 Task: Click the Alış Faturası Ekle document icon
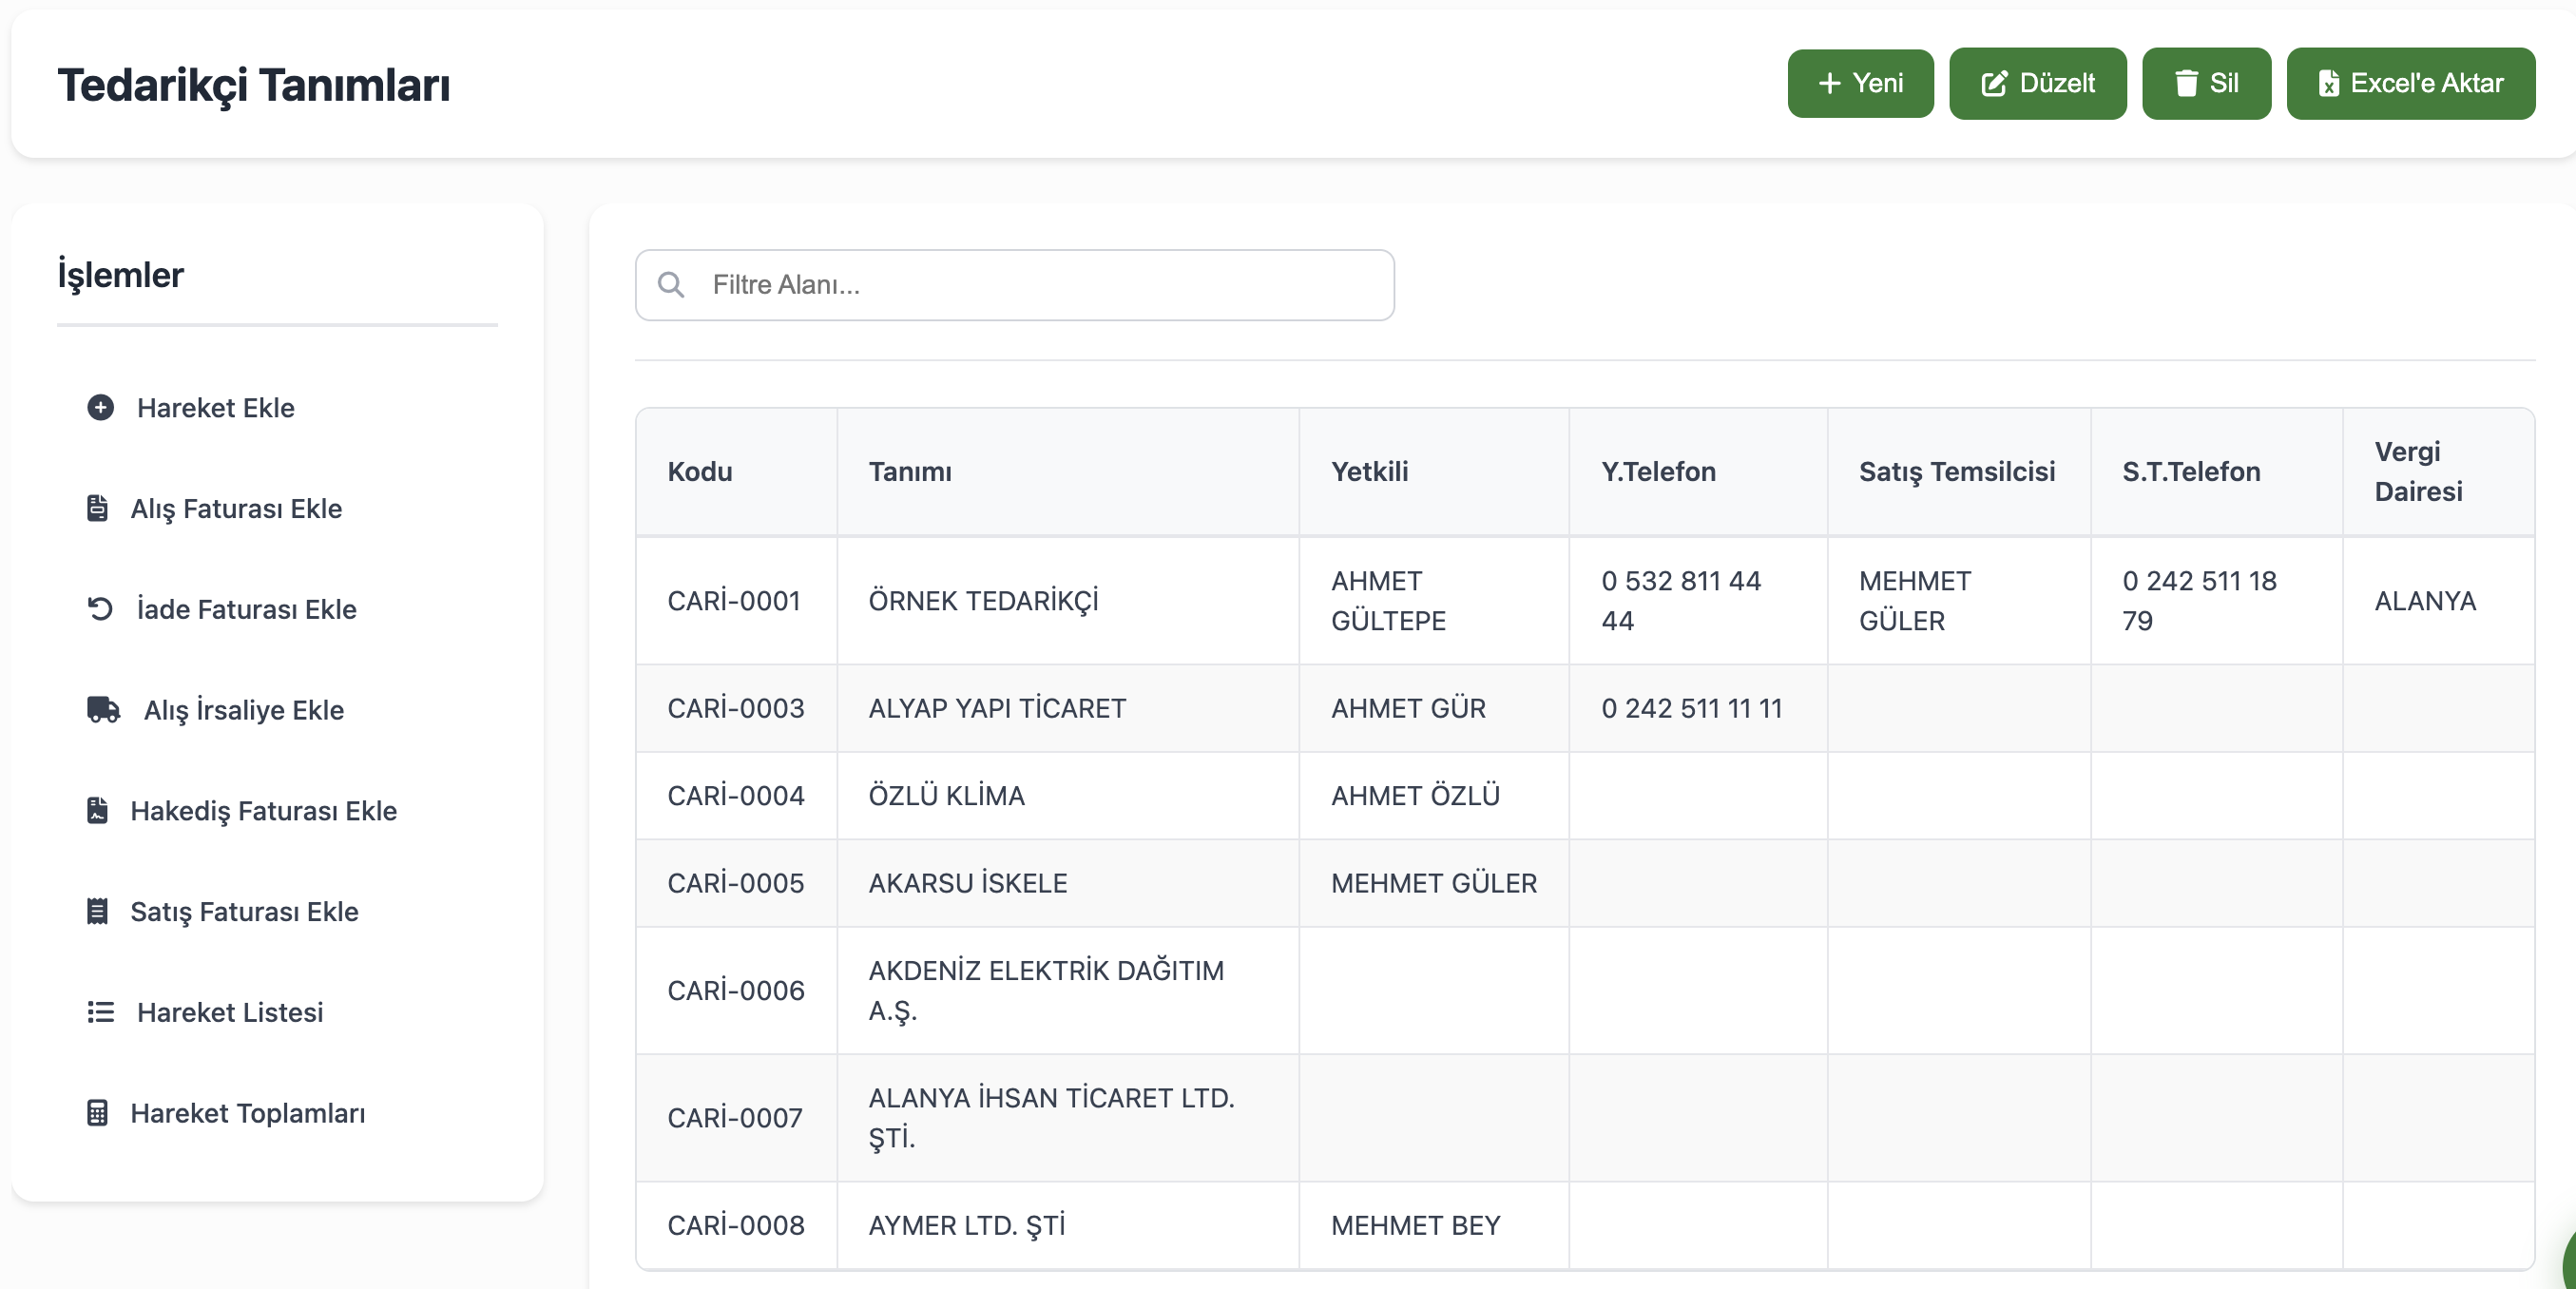tap(97, 508)
